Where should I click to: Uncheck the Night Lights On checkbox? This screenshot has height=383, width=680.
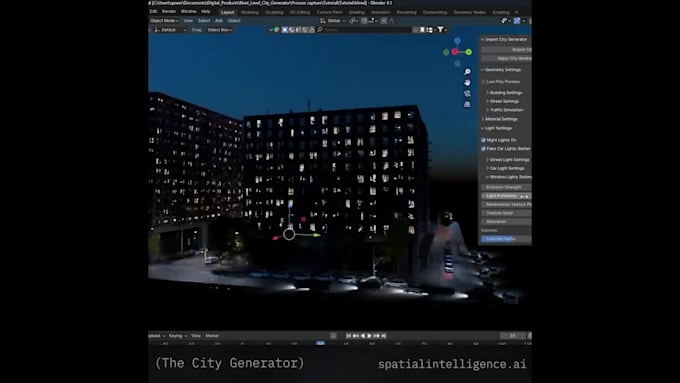484,140
